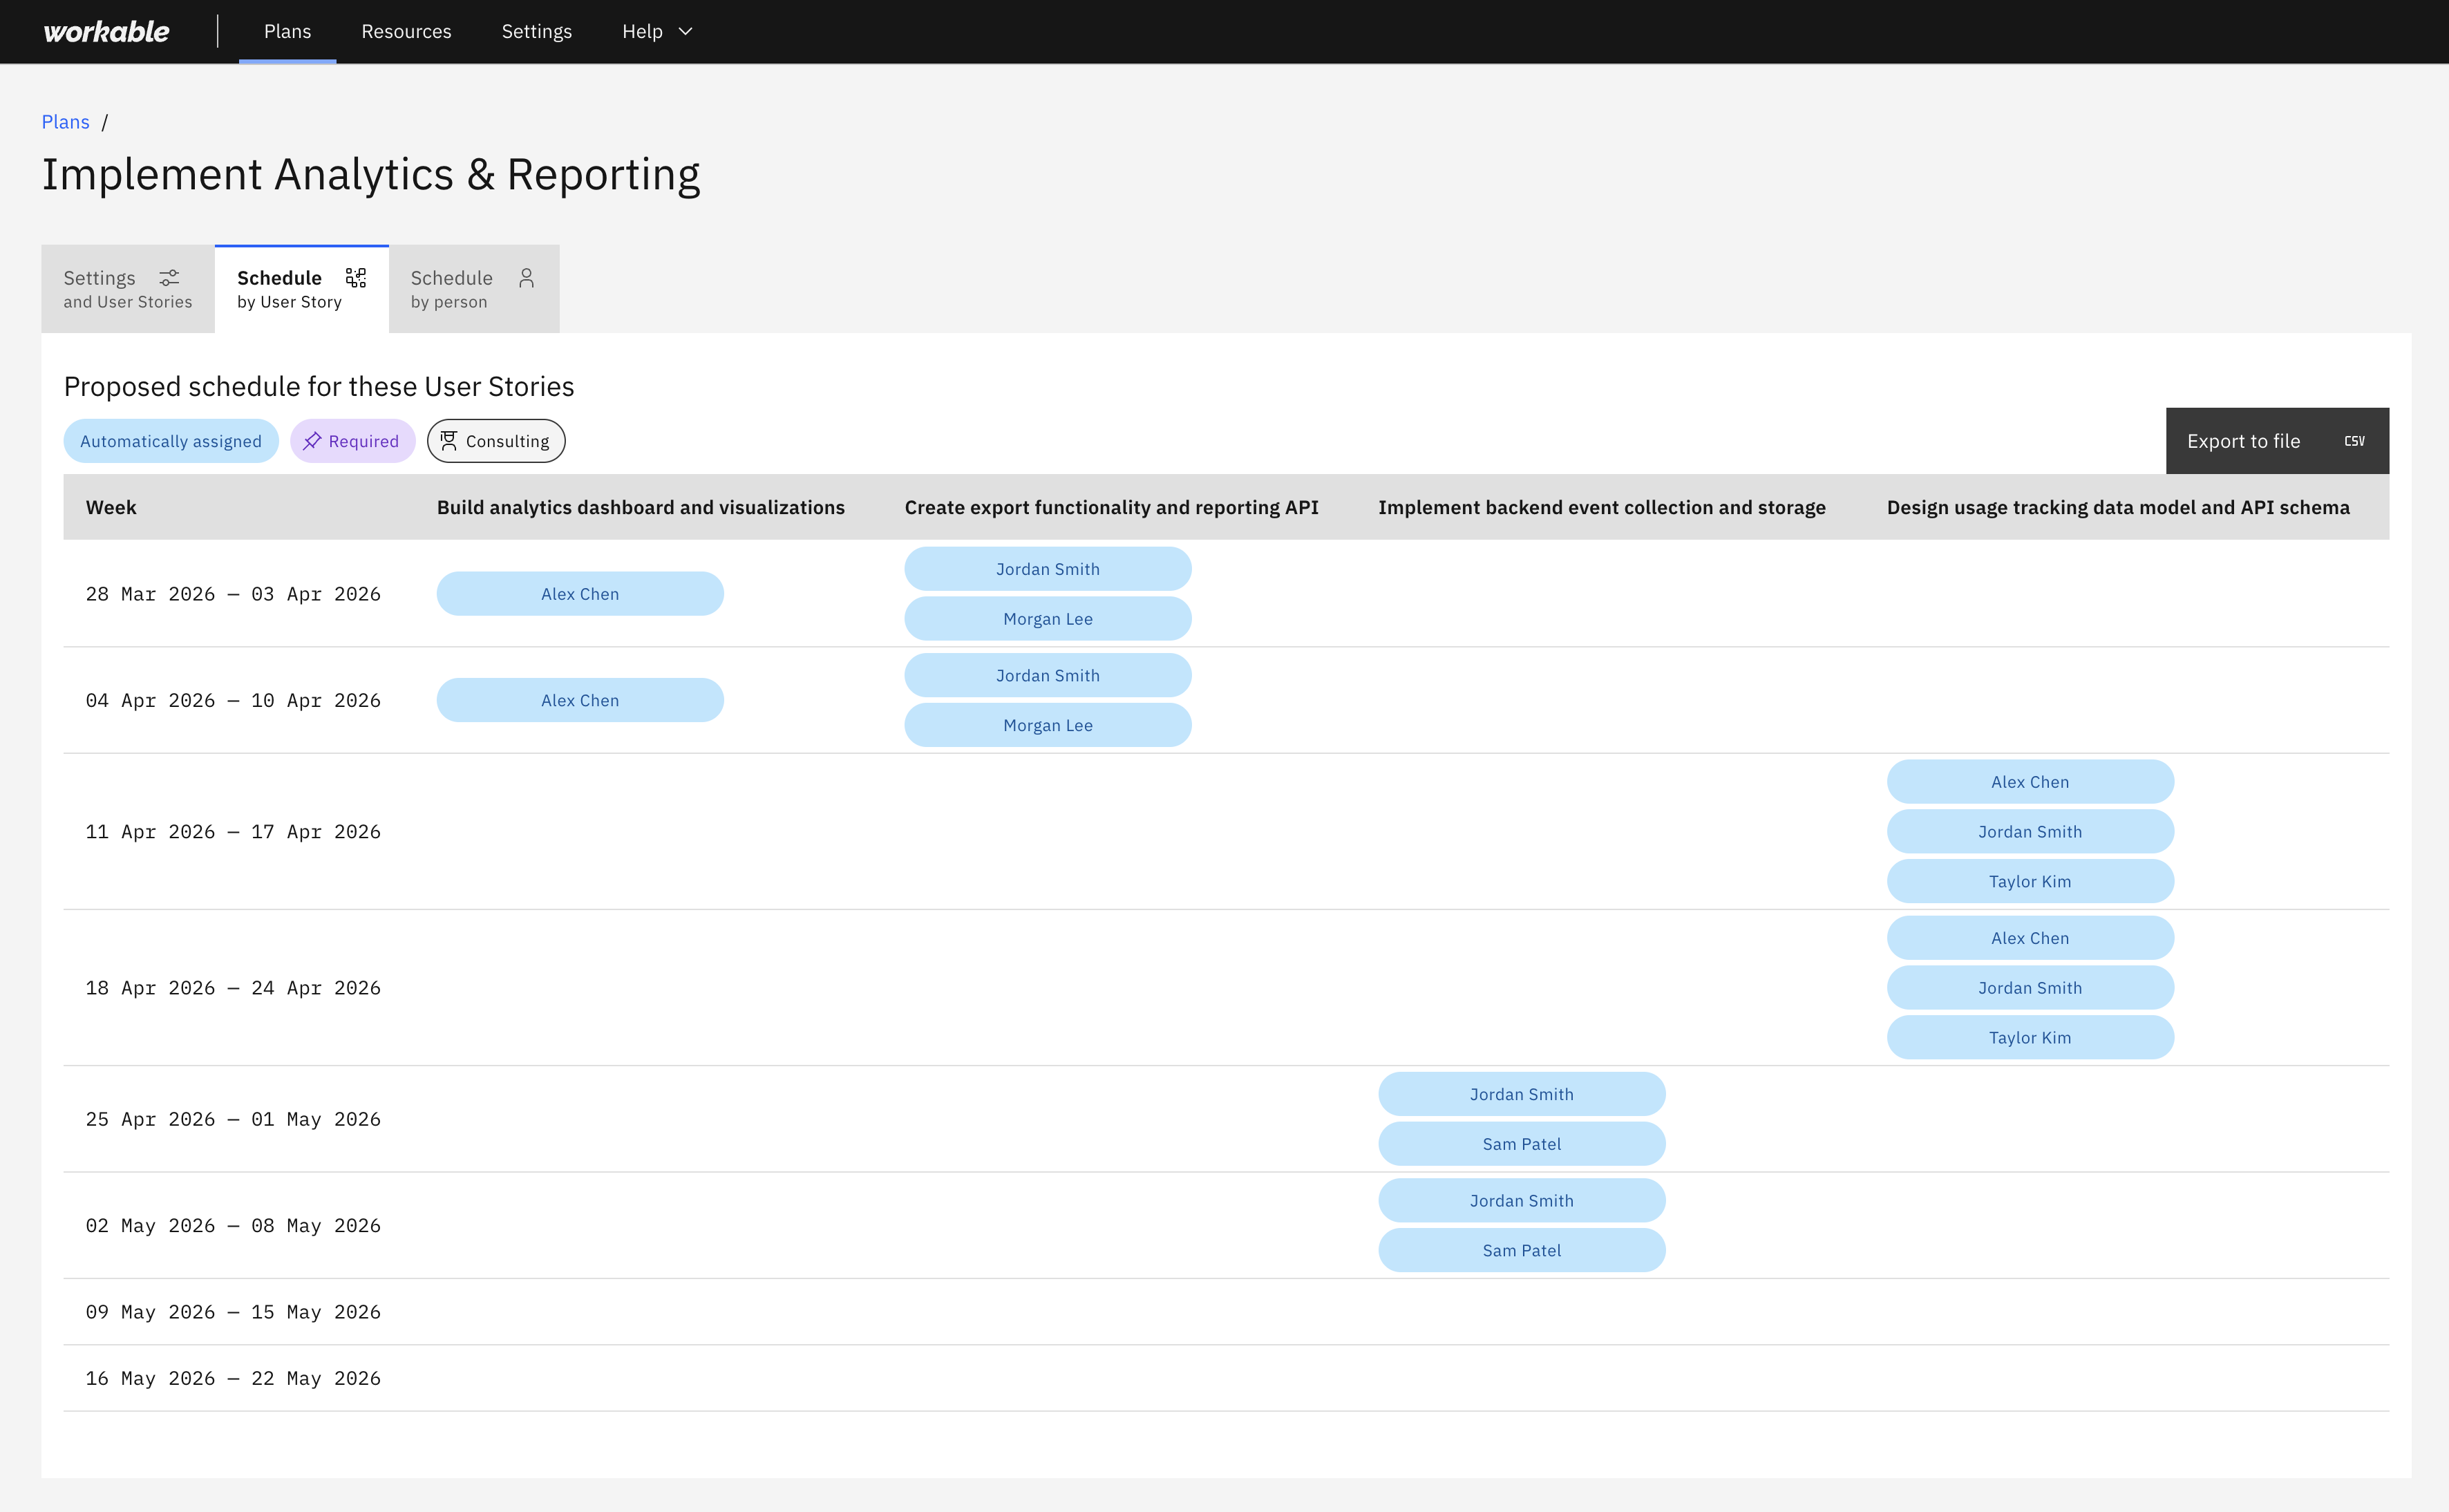
Task: Click Morgan Lee in 28 Mar week
Action: tap(1048, 619)
